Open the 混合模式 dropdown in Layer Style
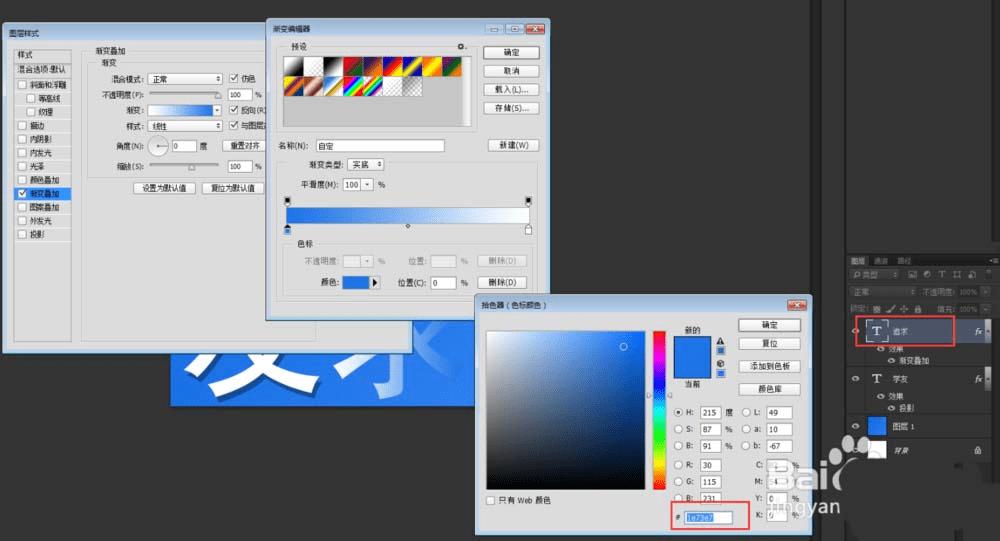The height and width of the screenshot is (541, 1000). 185,79
